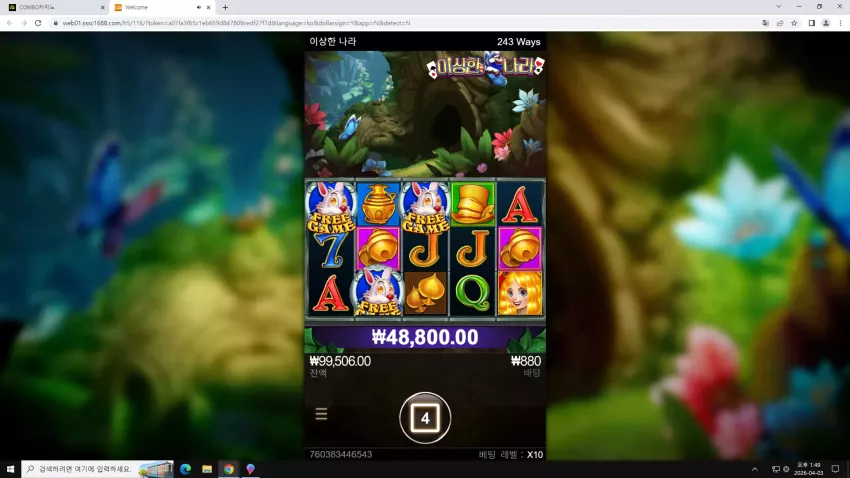Open Microsoft Edge from the taskbar
850x478 pixels.
coord(185,469)
